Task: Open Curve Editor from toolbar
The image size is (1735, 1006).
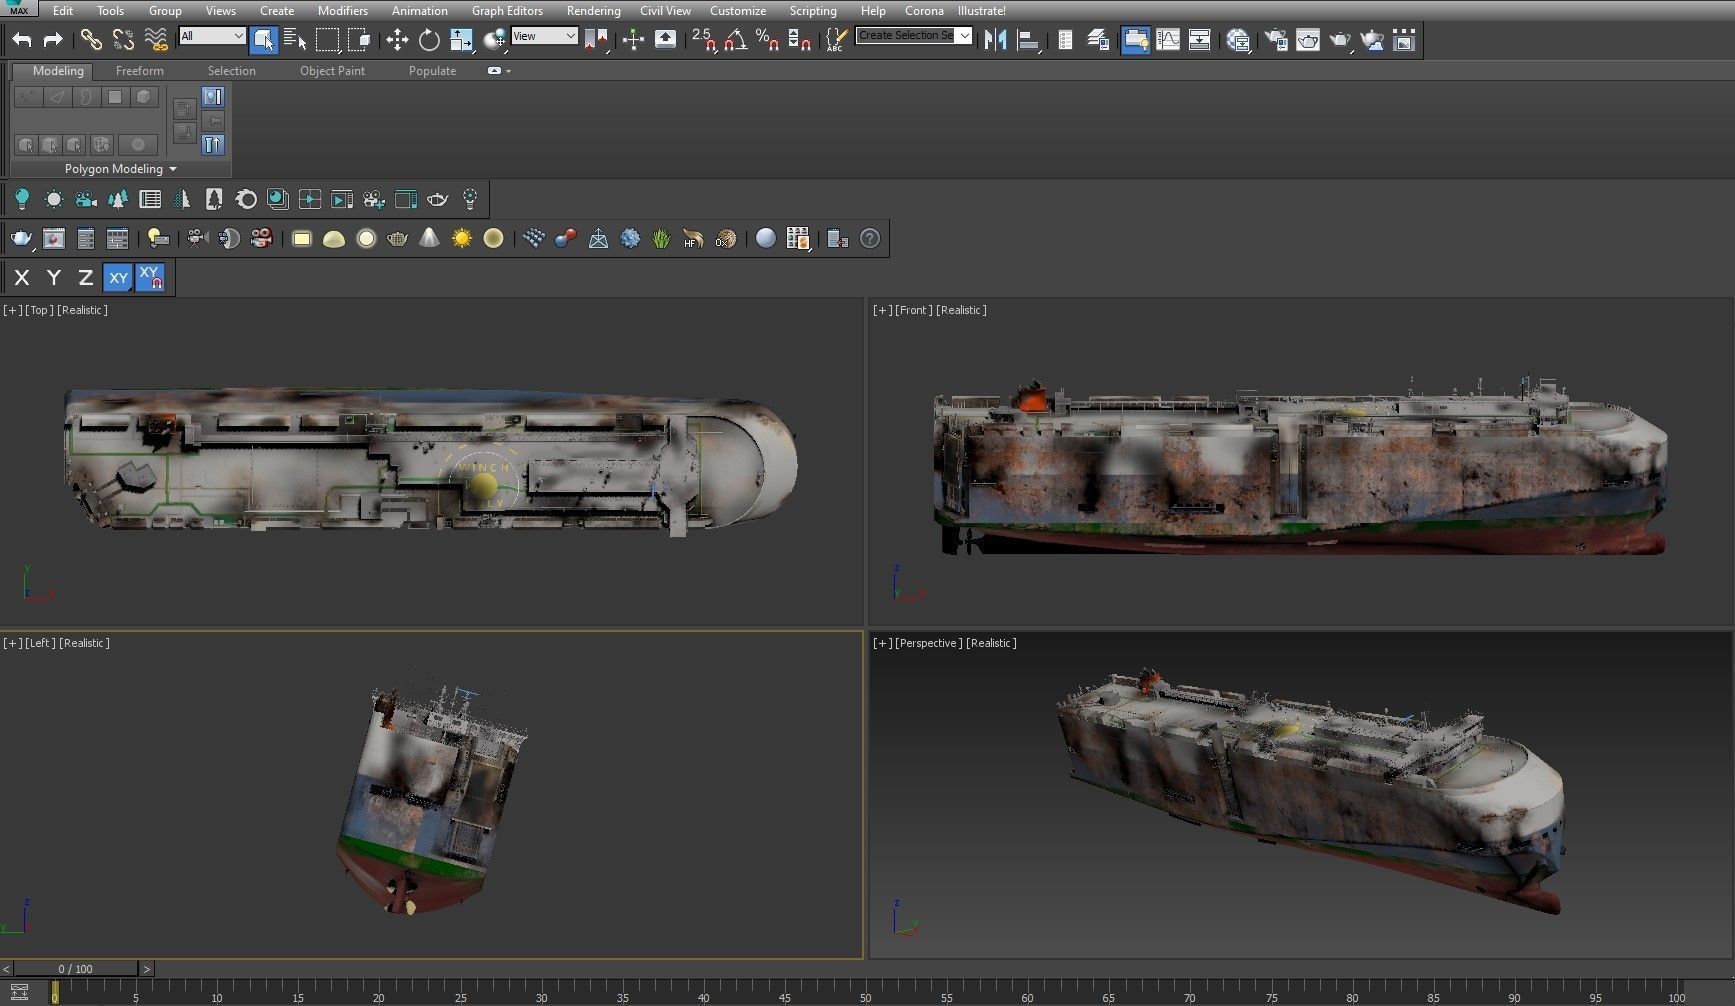Action: tap(1168, 40)
